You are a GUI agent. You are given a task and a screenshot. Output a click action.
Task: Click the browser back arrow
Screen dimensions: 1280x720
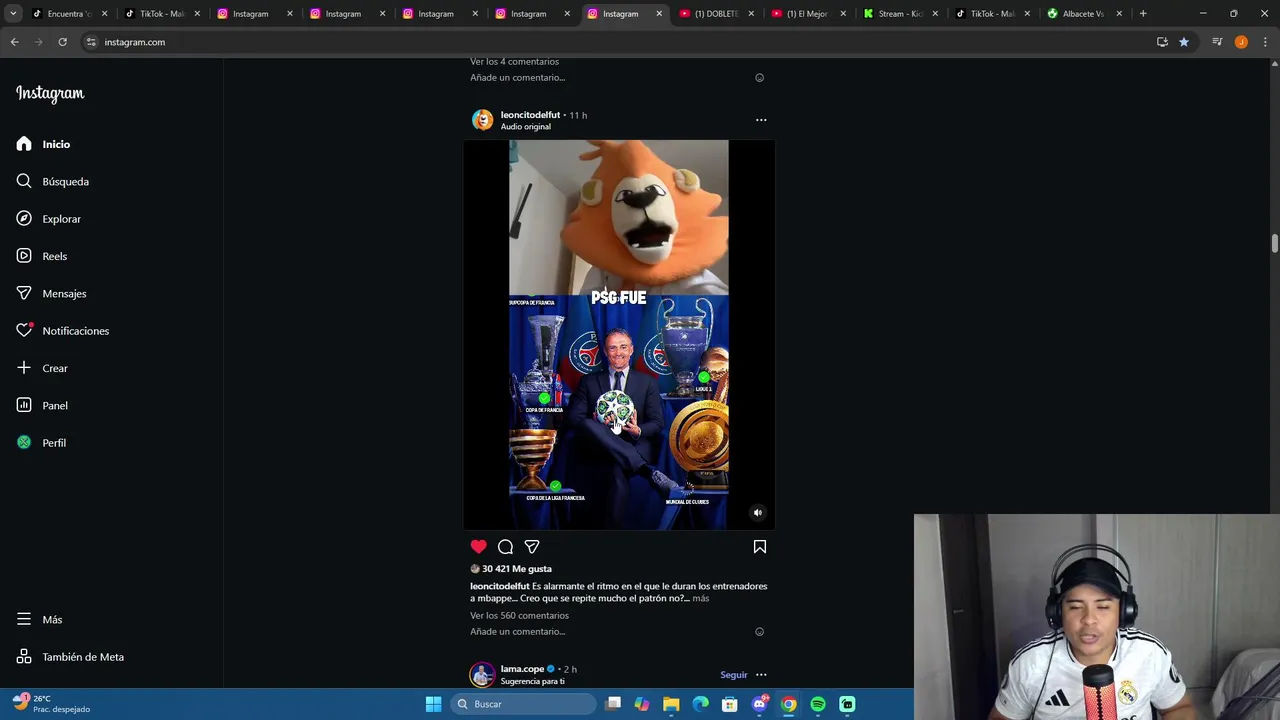click(x=14, y=42)
